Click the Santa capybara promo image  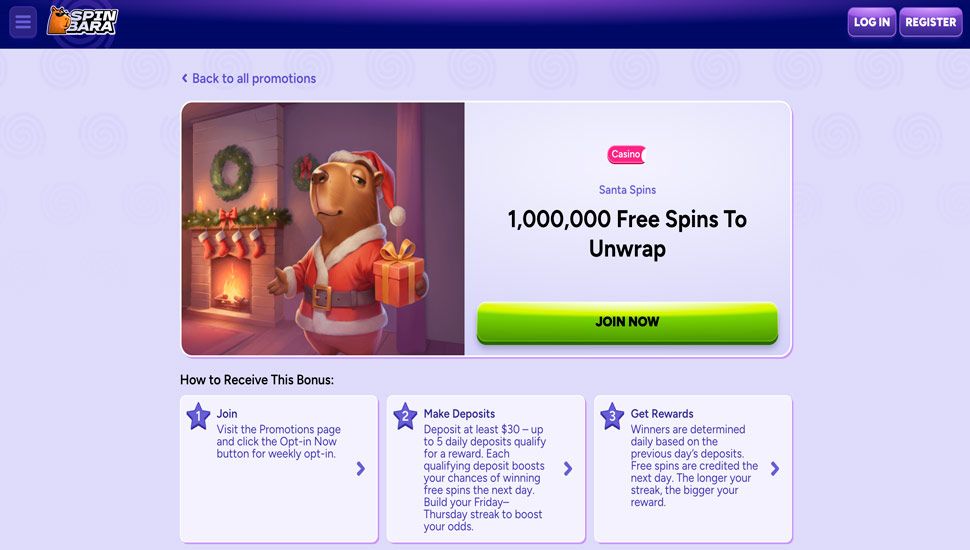[x=323, y=229]
